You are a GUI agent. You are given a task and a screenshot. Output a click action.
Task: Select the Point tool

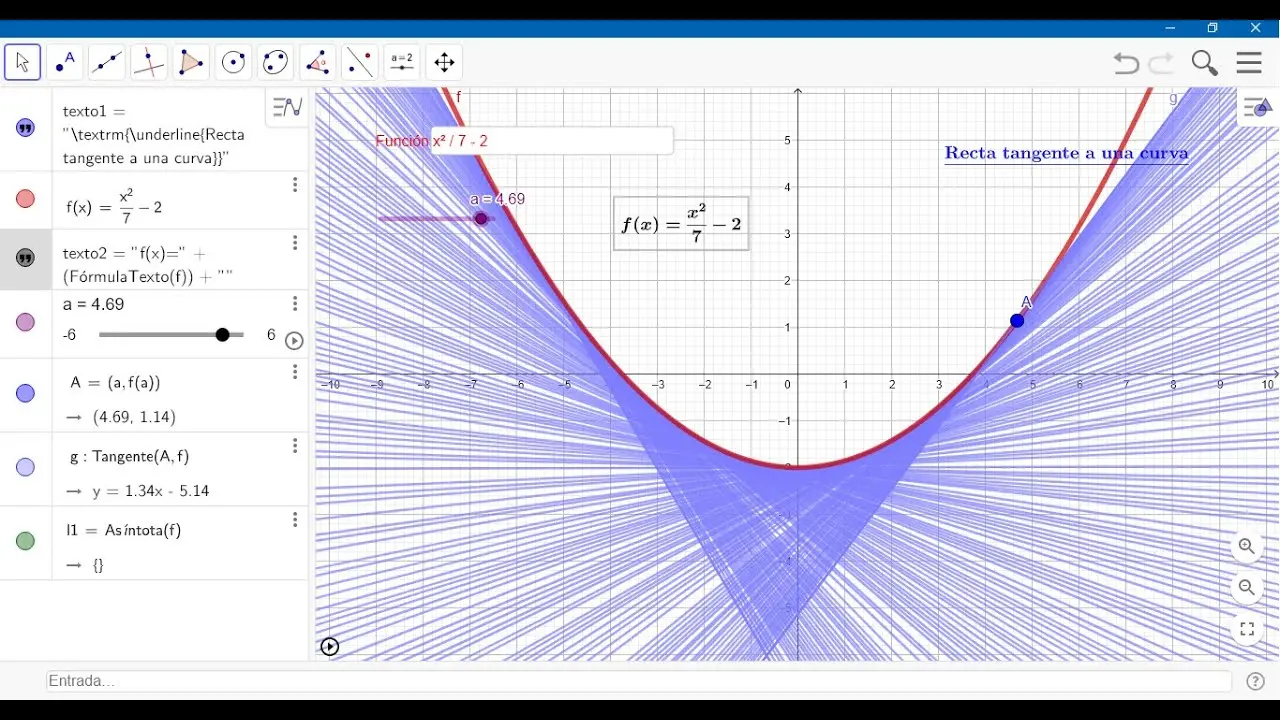65,62
